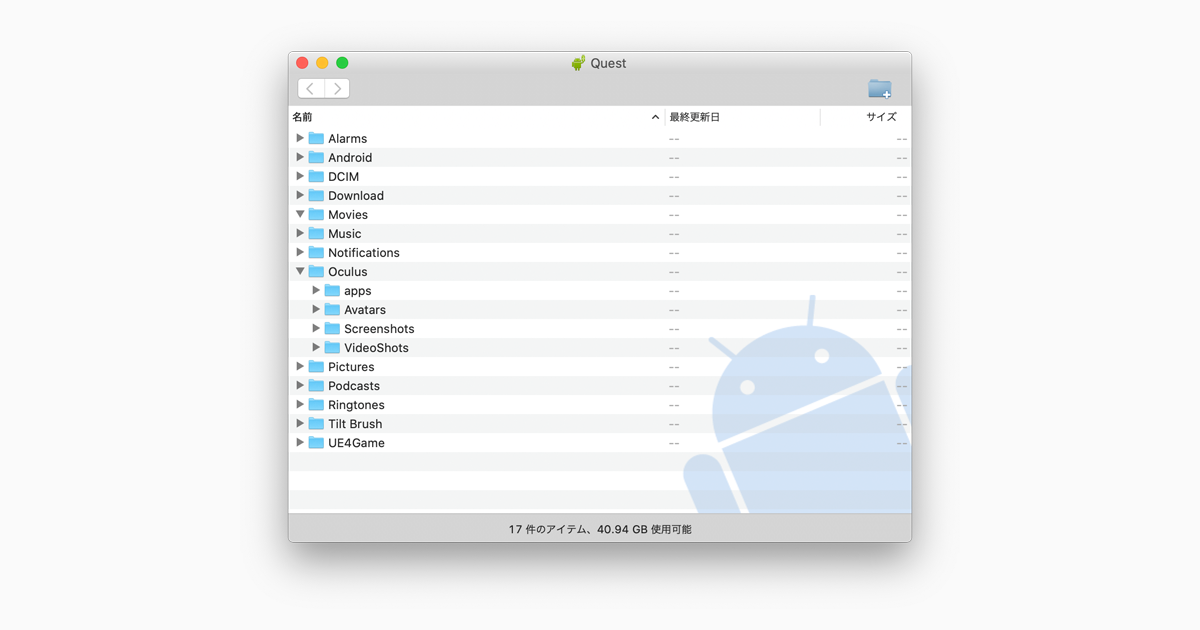Click the Tilt Brush folder icon
The height and width of the screenshot is (630, 1200).
[316, 423]
